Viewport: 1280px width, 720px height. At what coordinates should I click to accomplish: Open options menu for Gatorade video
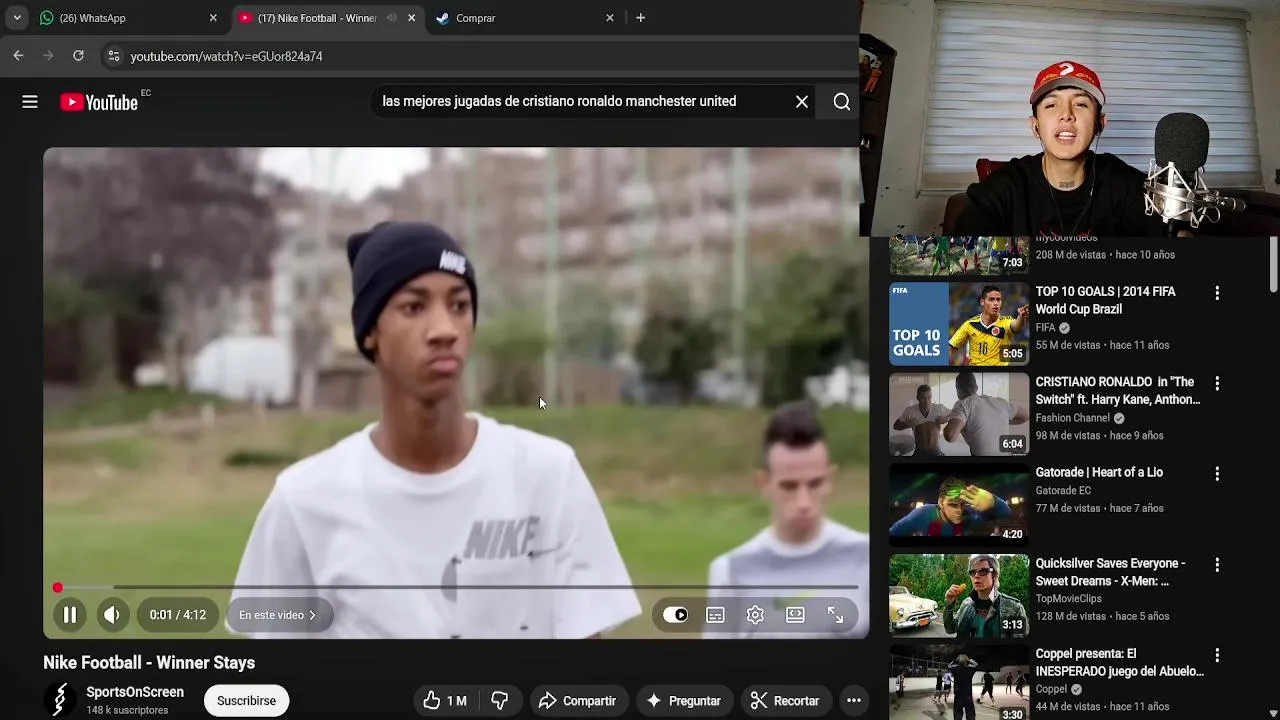pos(1217,474)
